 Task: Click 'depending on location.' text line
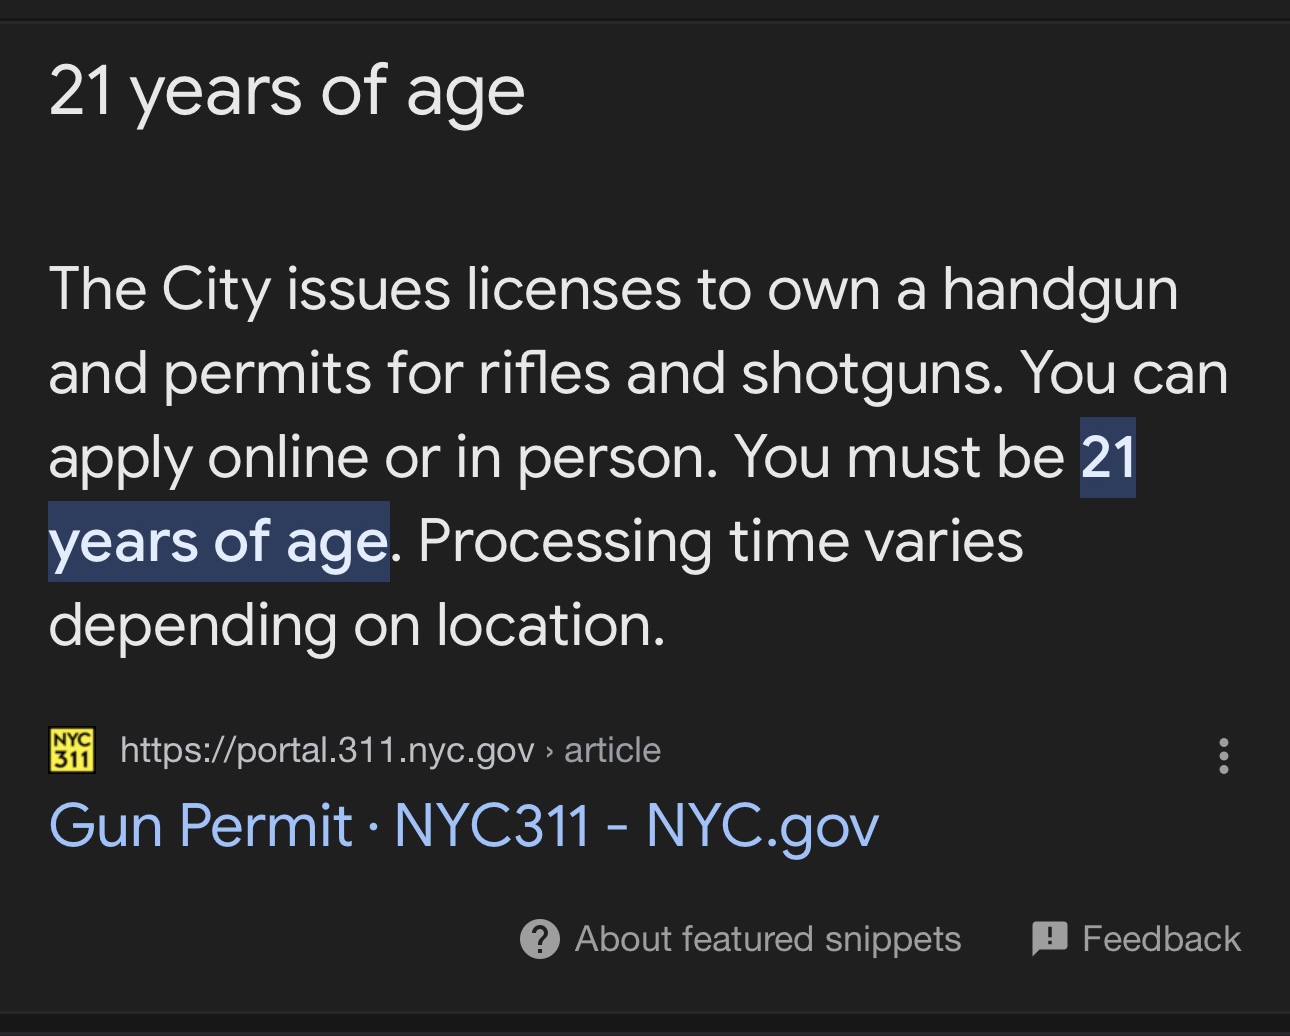(357, 626)
